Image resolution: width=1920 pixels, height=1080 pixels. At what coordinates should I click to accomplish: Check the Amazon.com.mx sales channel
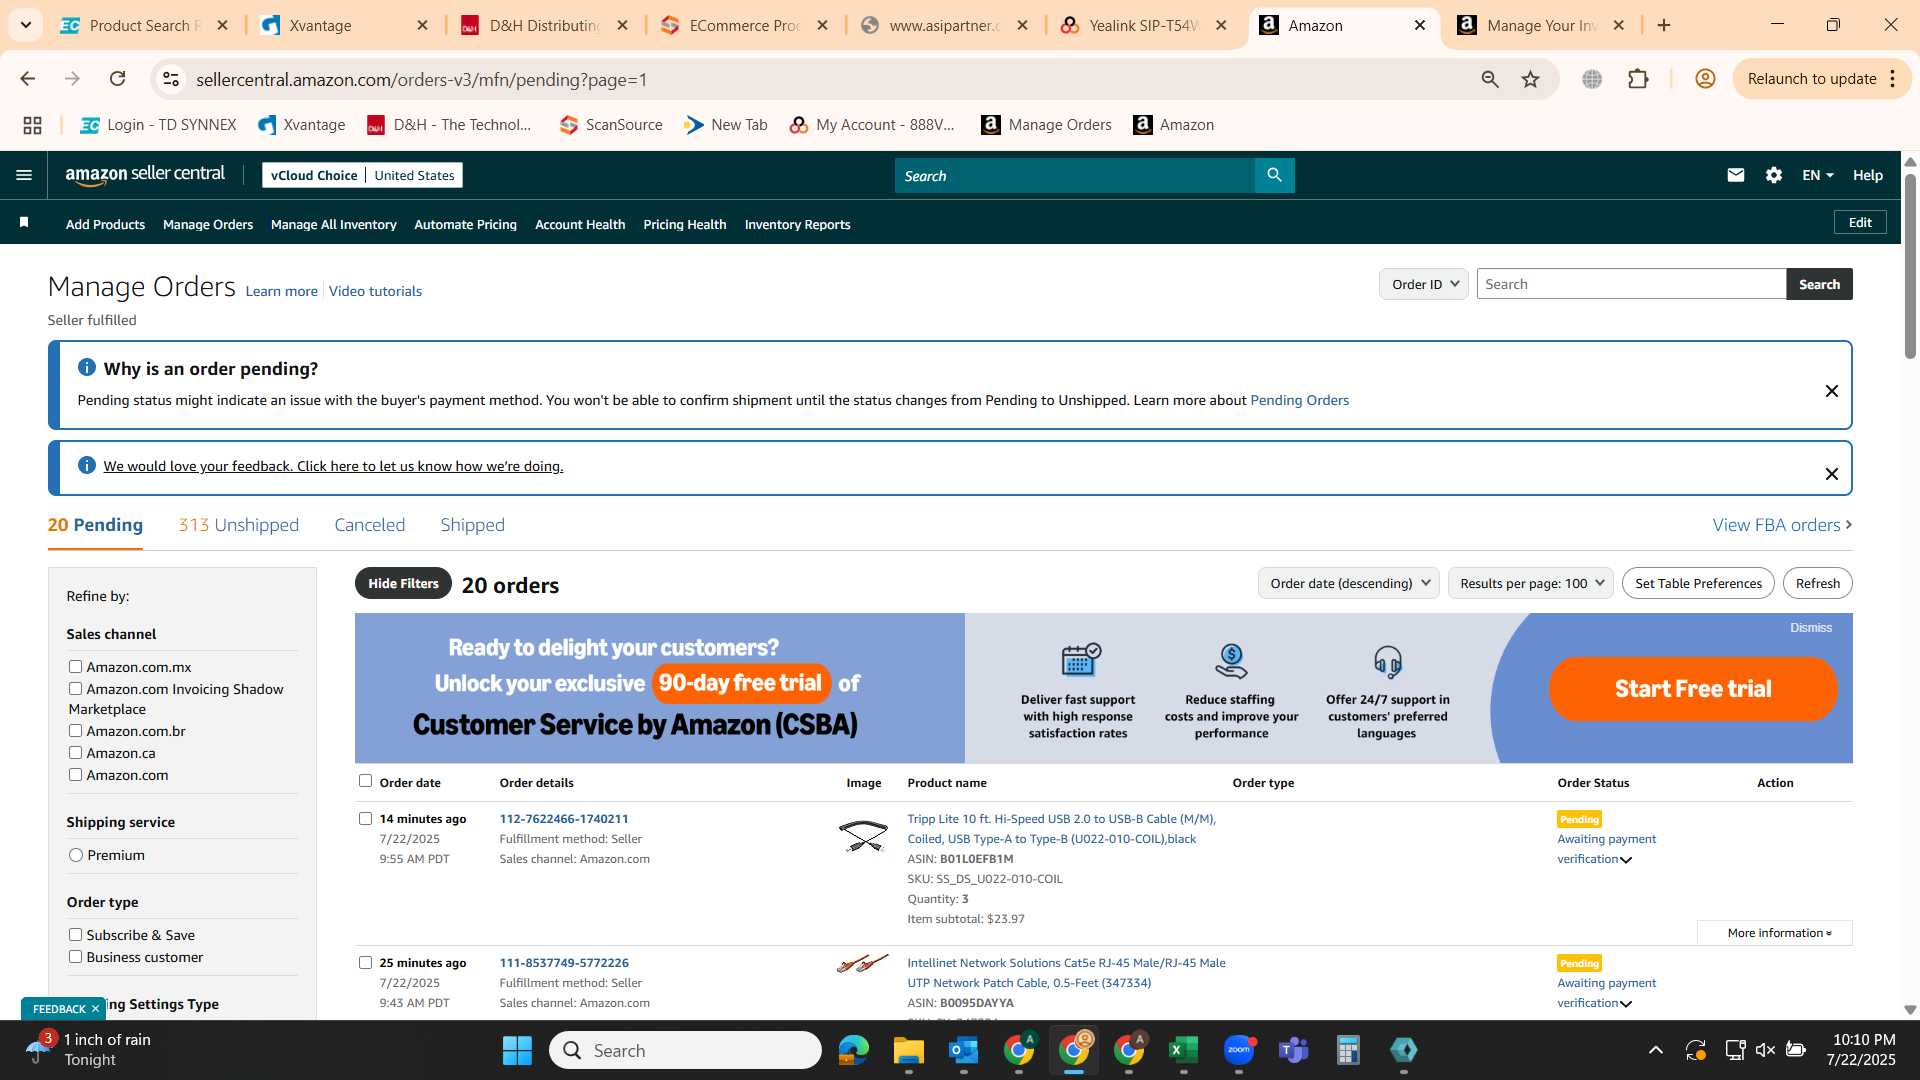click(x=75, y=666)
